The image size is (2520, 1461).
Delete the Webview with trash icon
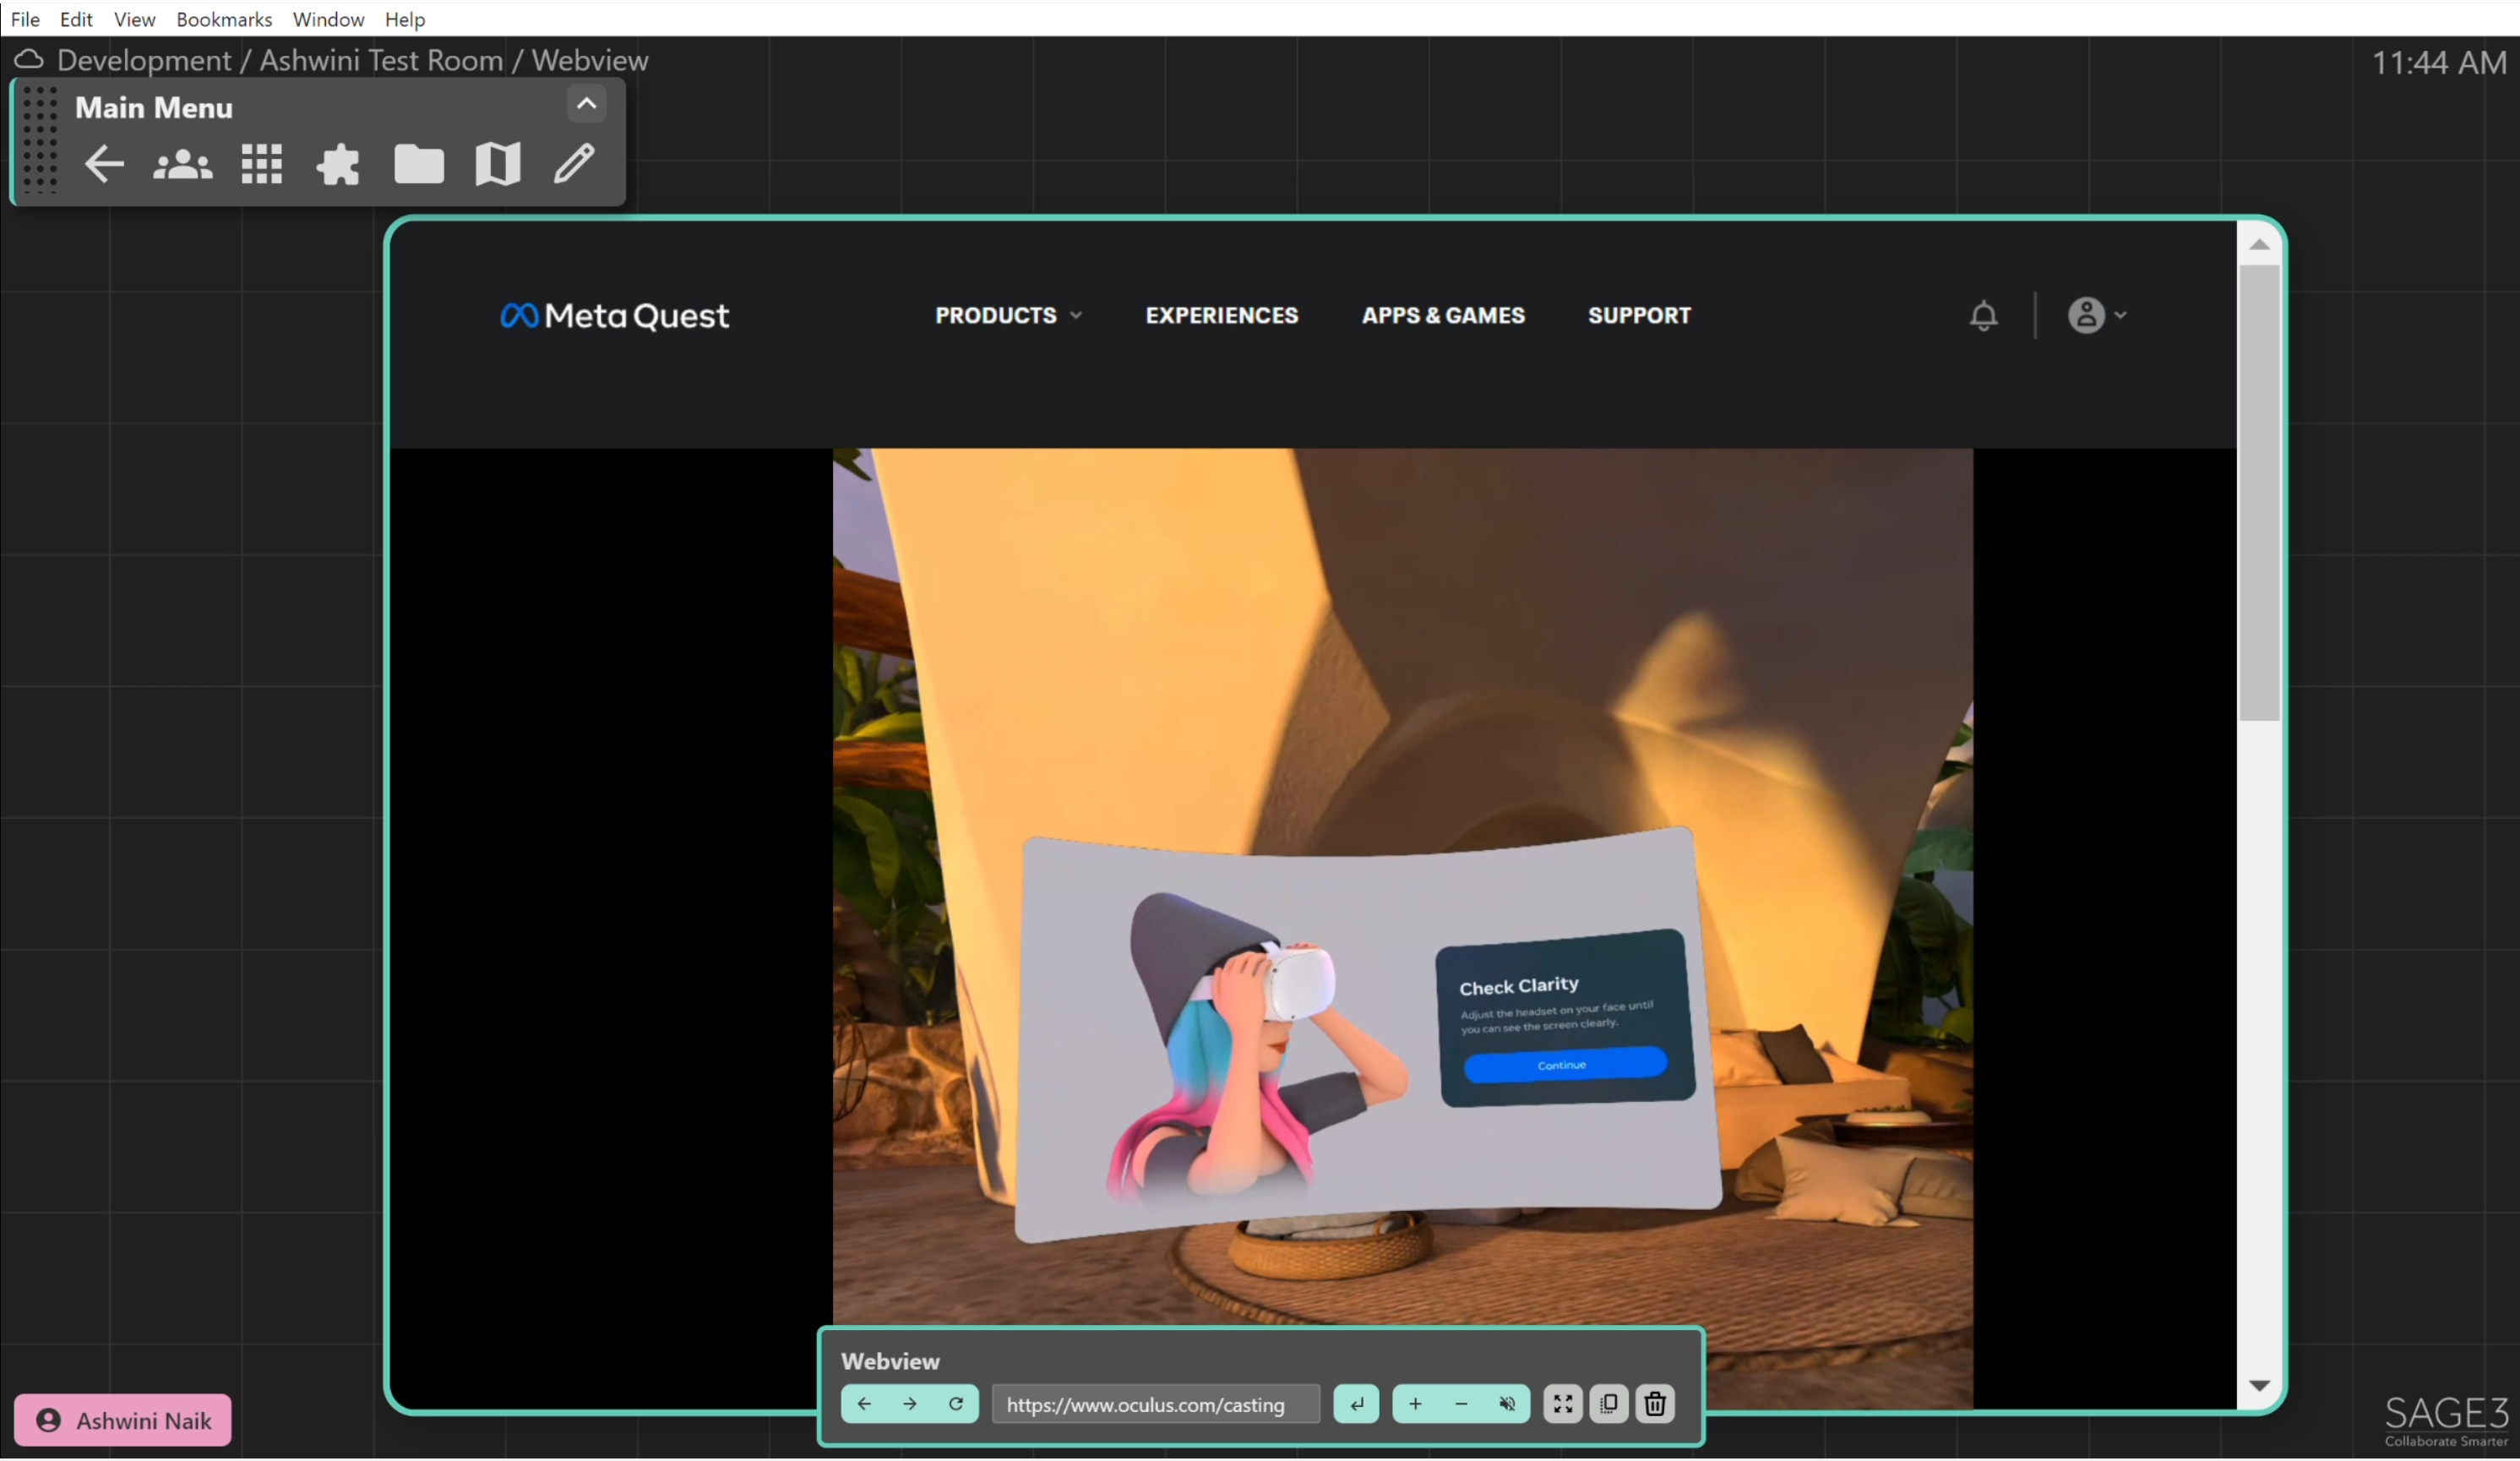tap(1655, 1404)
